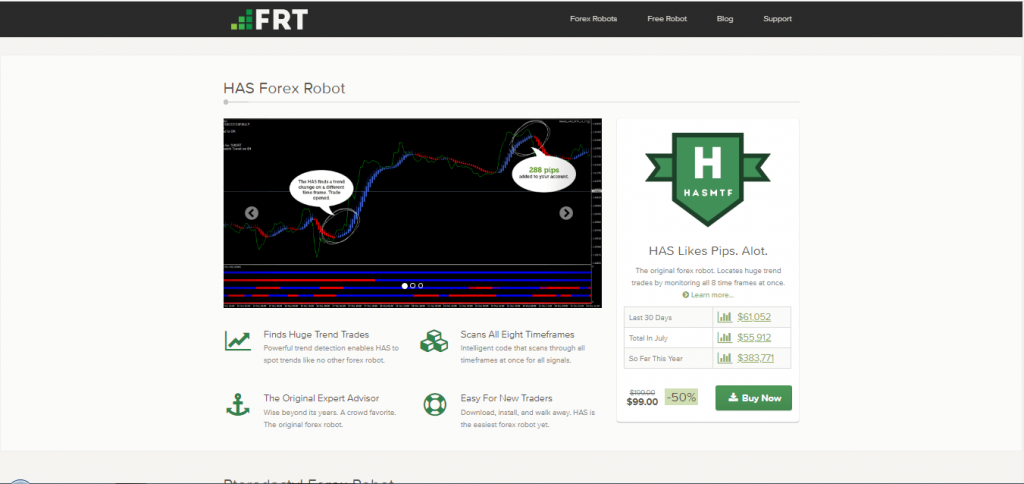Click the trend chart icon beside Finds Huge Trend Trades
Viewport: 1024px width, 484px height.
coord(238,340)
